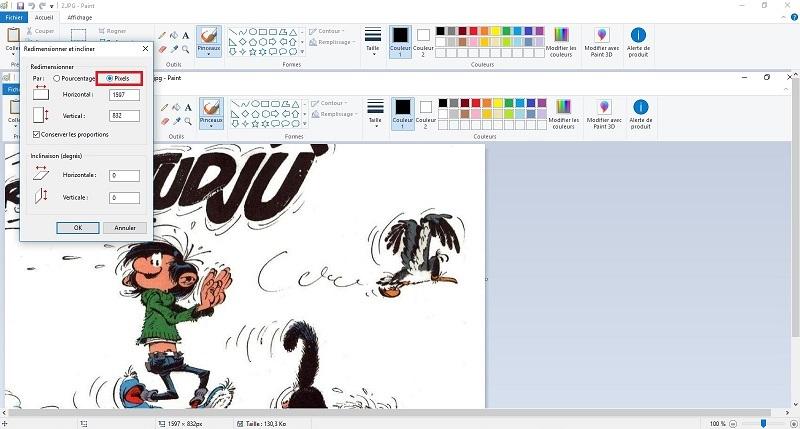Open the Contour dropdown in the upper Paint window
The width and height of the screenshot is (800, 429).
[327, 31]
